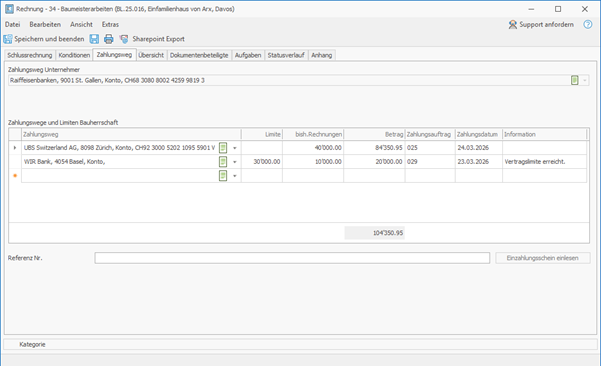This screenshot has height=366, width=601.
Task: Click green document icon in Zahlungsweg Unternehmer field
Action: click(x=575, y=80)
